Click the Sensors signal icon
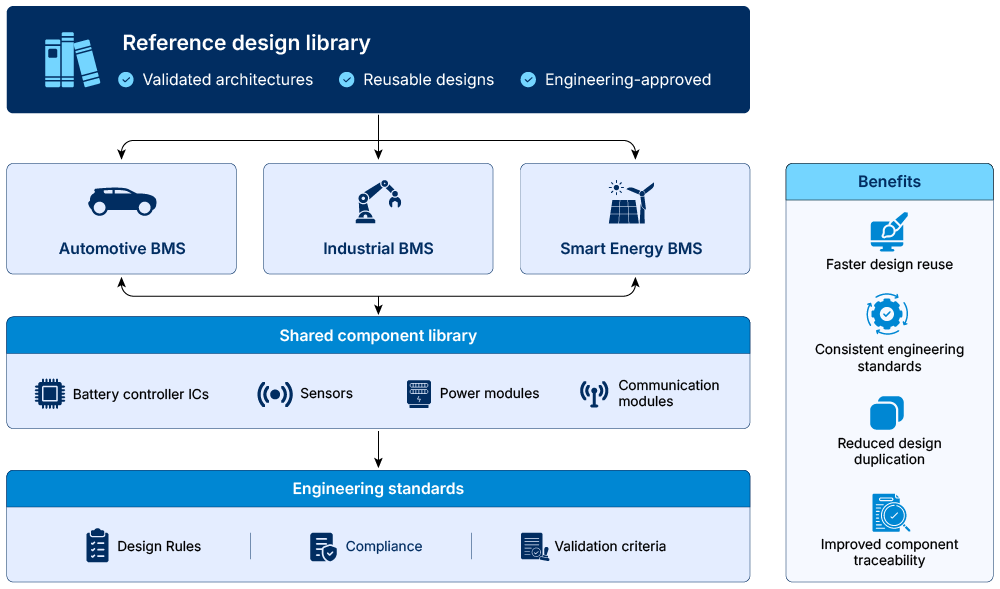The image size is (1000, 589). pos(275,395)
